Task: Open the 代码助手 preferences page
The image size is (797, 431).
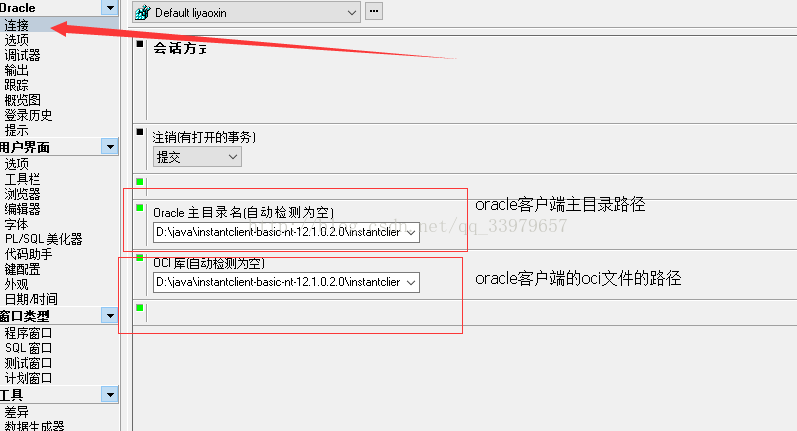Action: 28,254
